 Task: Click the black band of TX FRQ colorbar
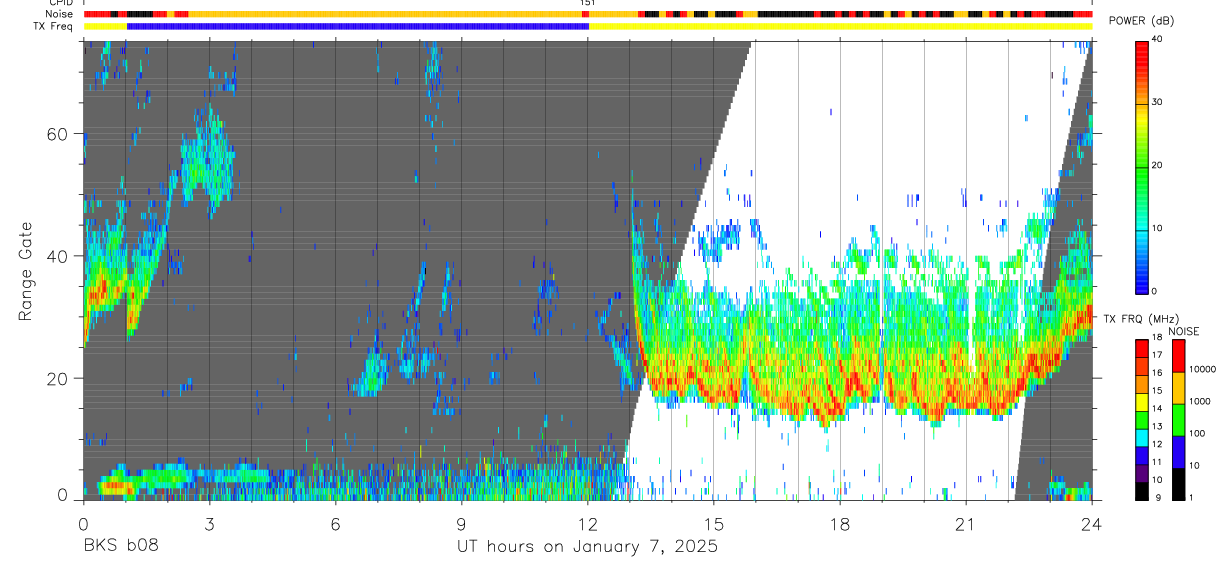click(x=1141, y=491)
